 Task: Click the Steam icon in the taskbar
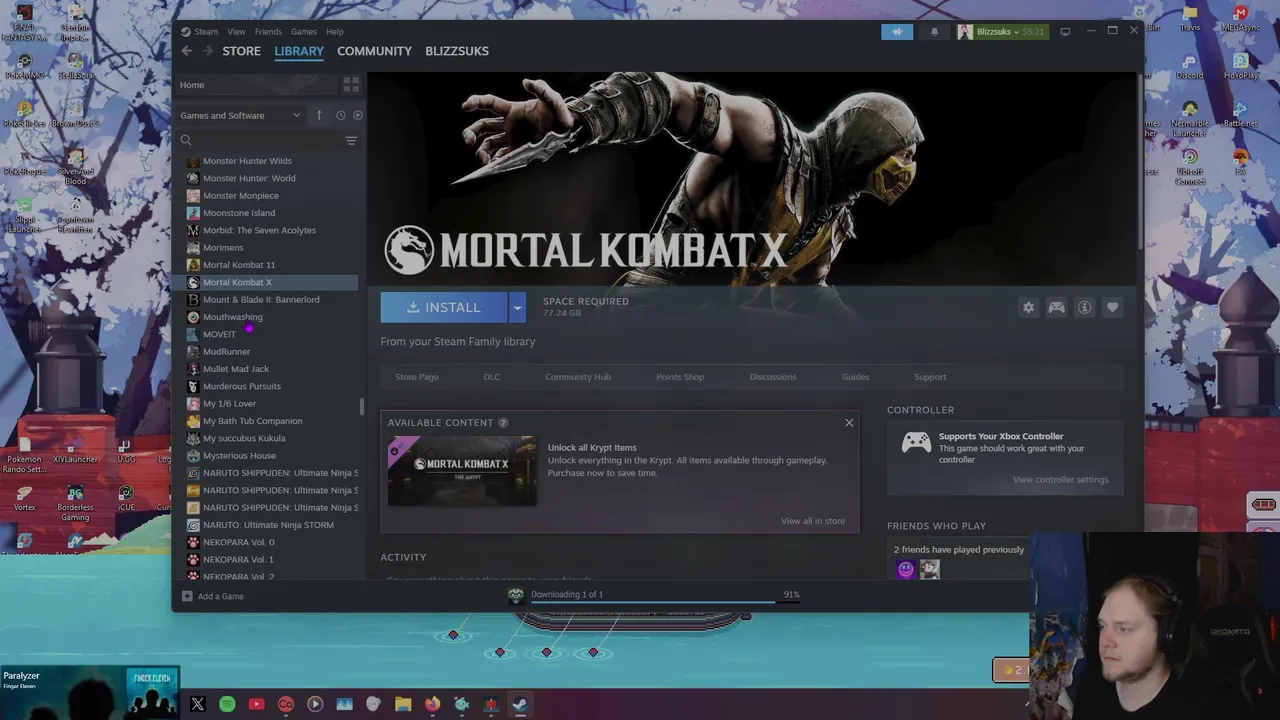click(x=520, y=704)
